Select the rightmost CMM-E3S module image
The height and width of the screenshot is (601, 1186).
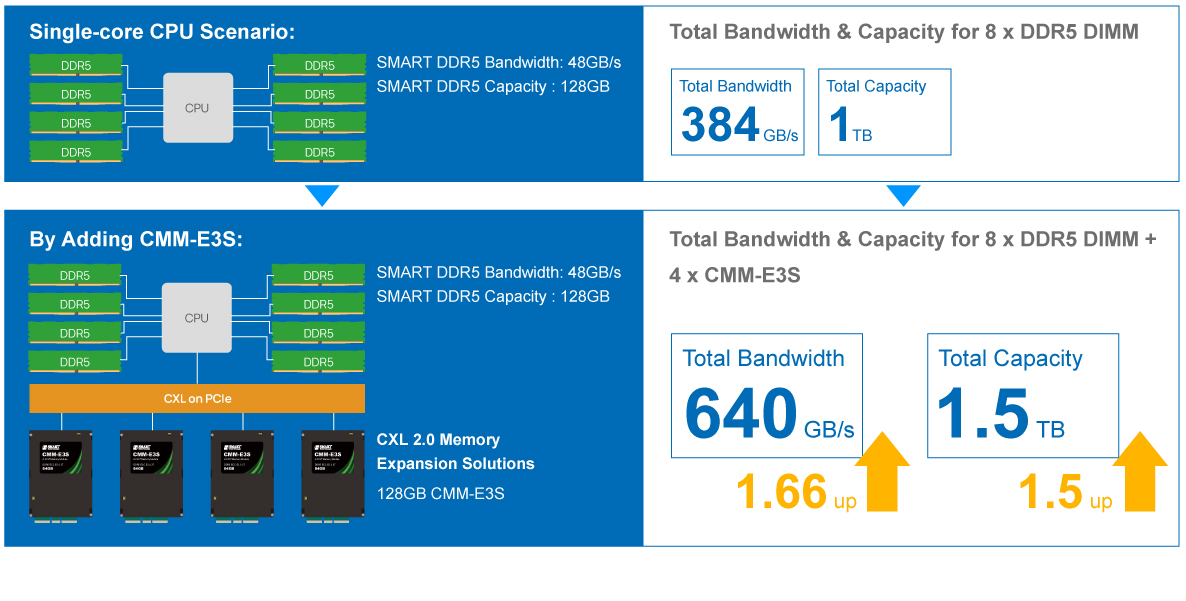333,476
